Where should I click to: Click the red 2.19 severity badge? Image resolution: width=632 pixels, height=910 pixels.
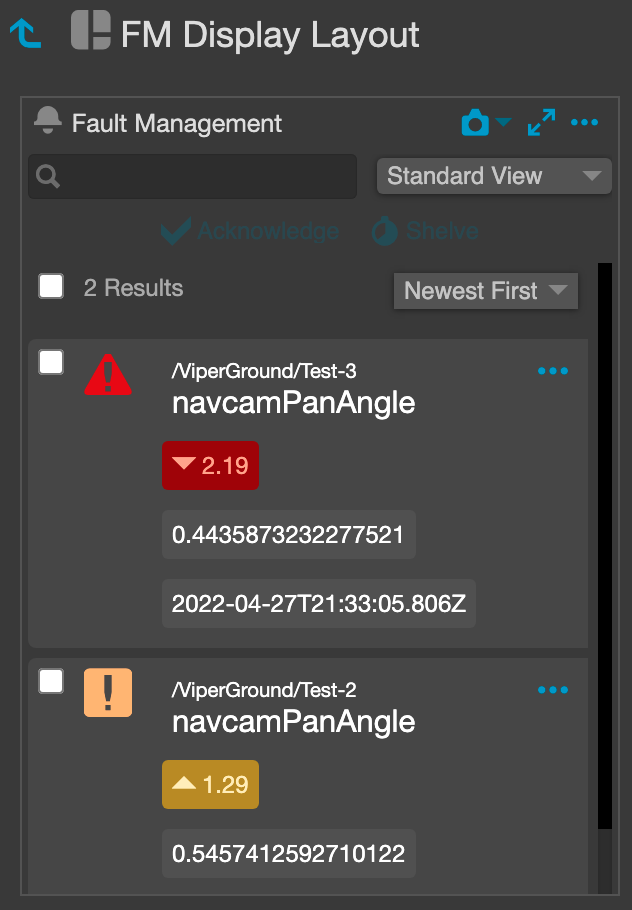pyautogui.click(x=210, y=465)
